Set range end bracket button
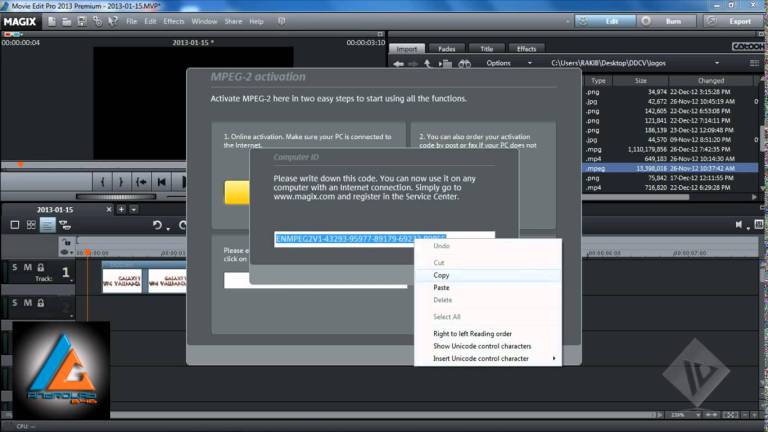Screen dimensions: 768x432 point(121,182)
